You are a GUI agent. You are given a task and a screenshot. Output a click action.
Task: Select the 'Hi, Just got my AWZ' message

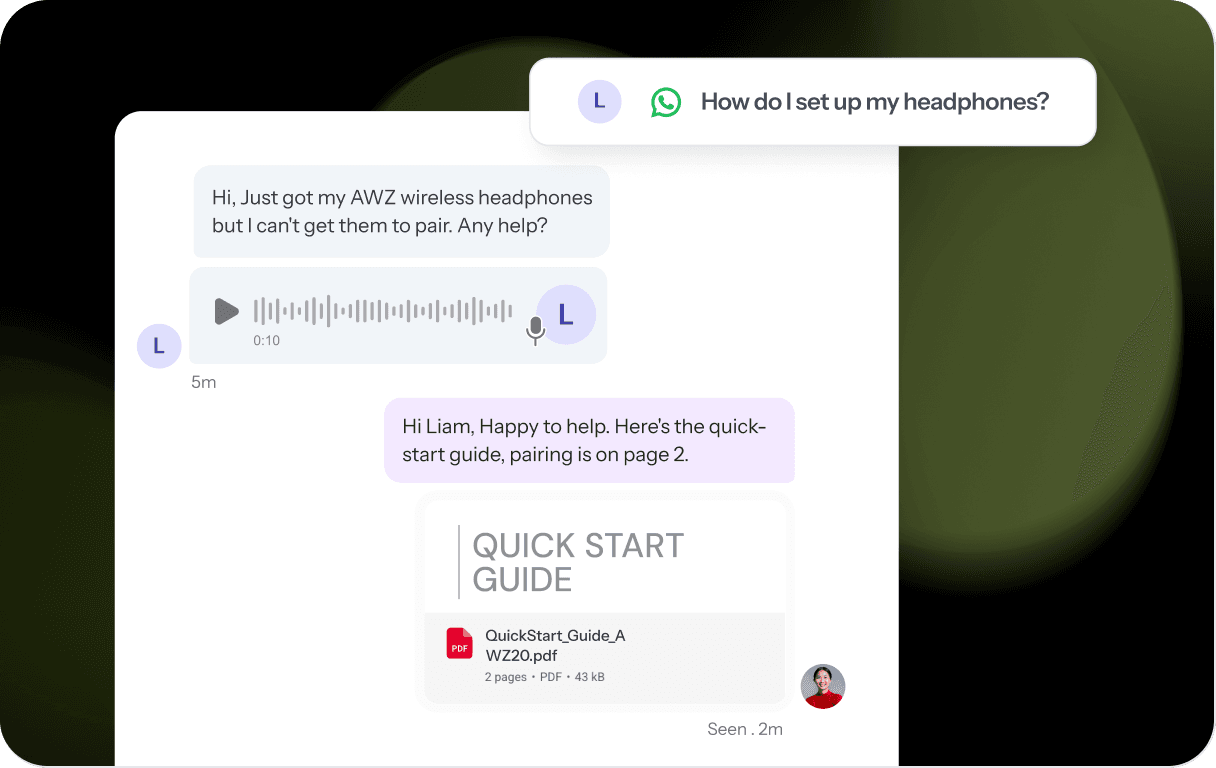pyautogui.click(x=401, y=211)
